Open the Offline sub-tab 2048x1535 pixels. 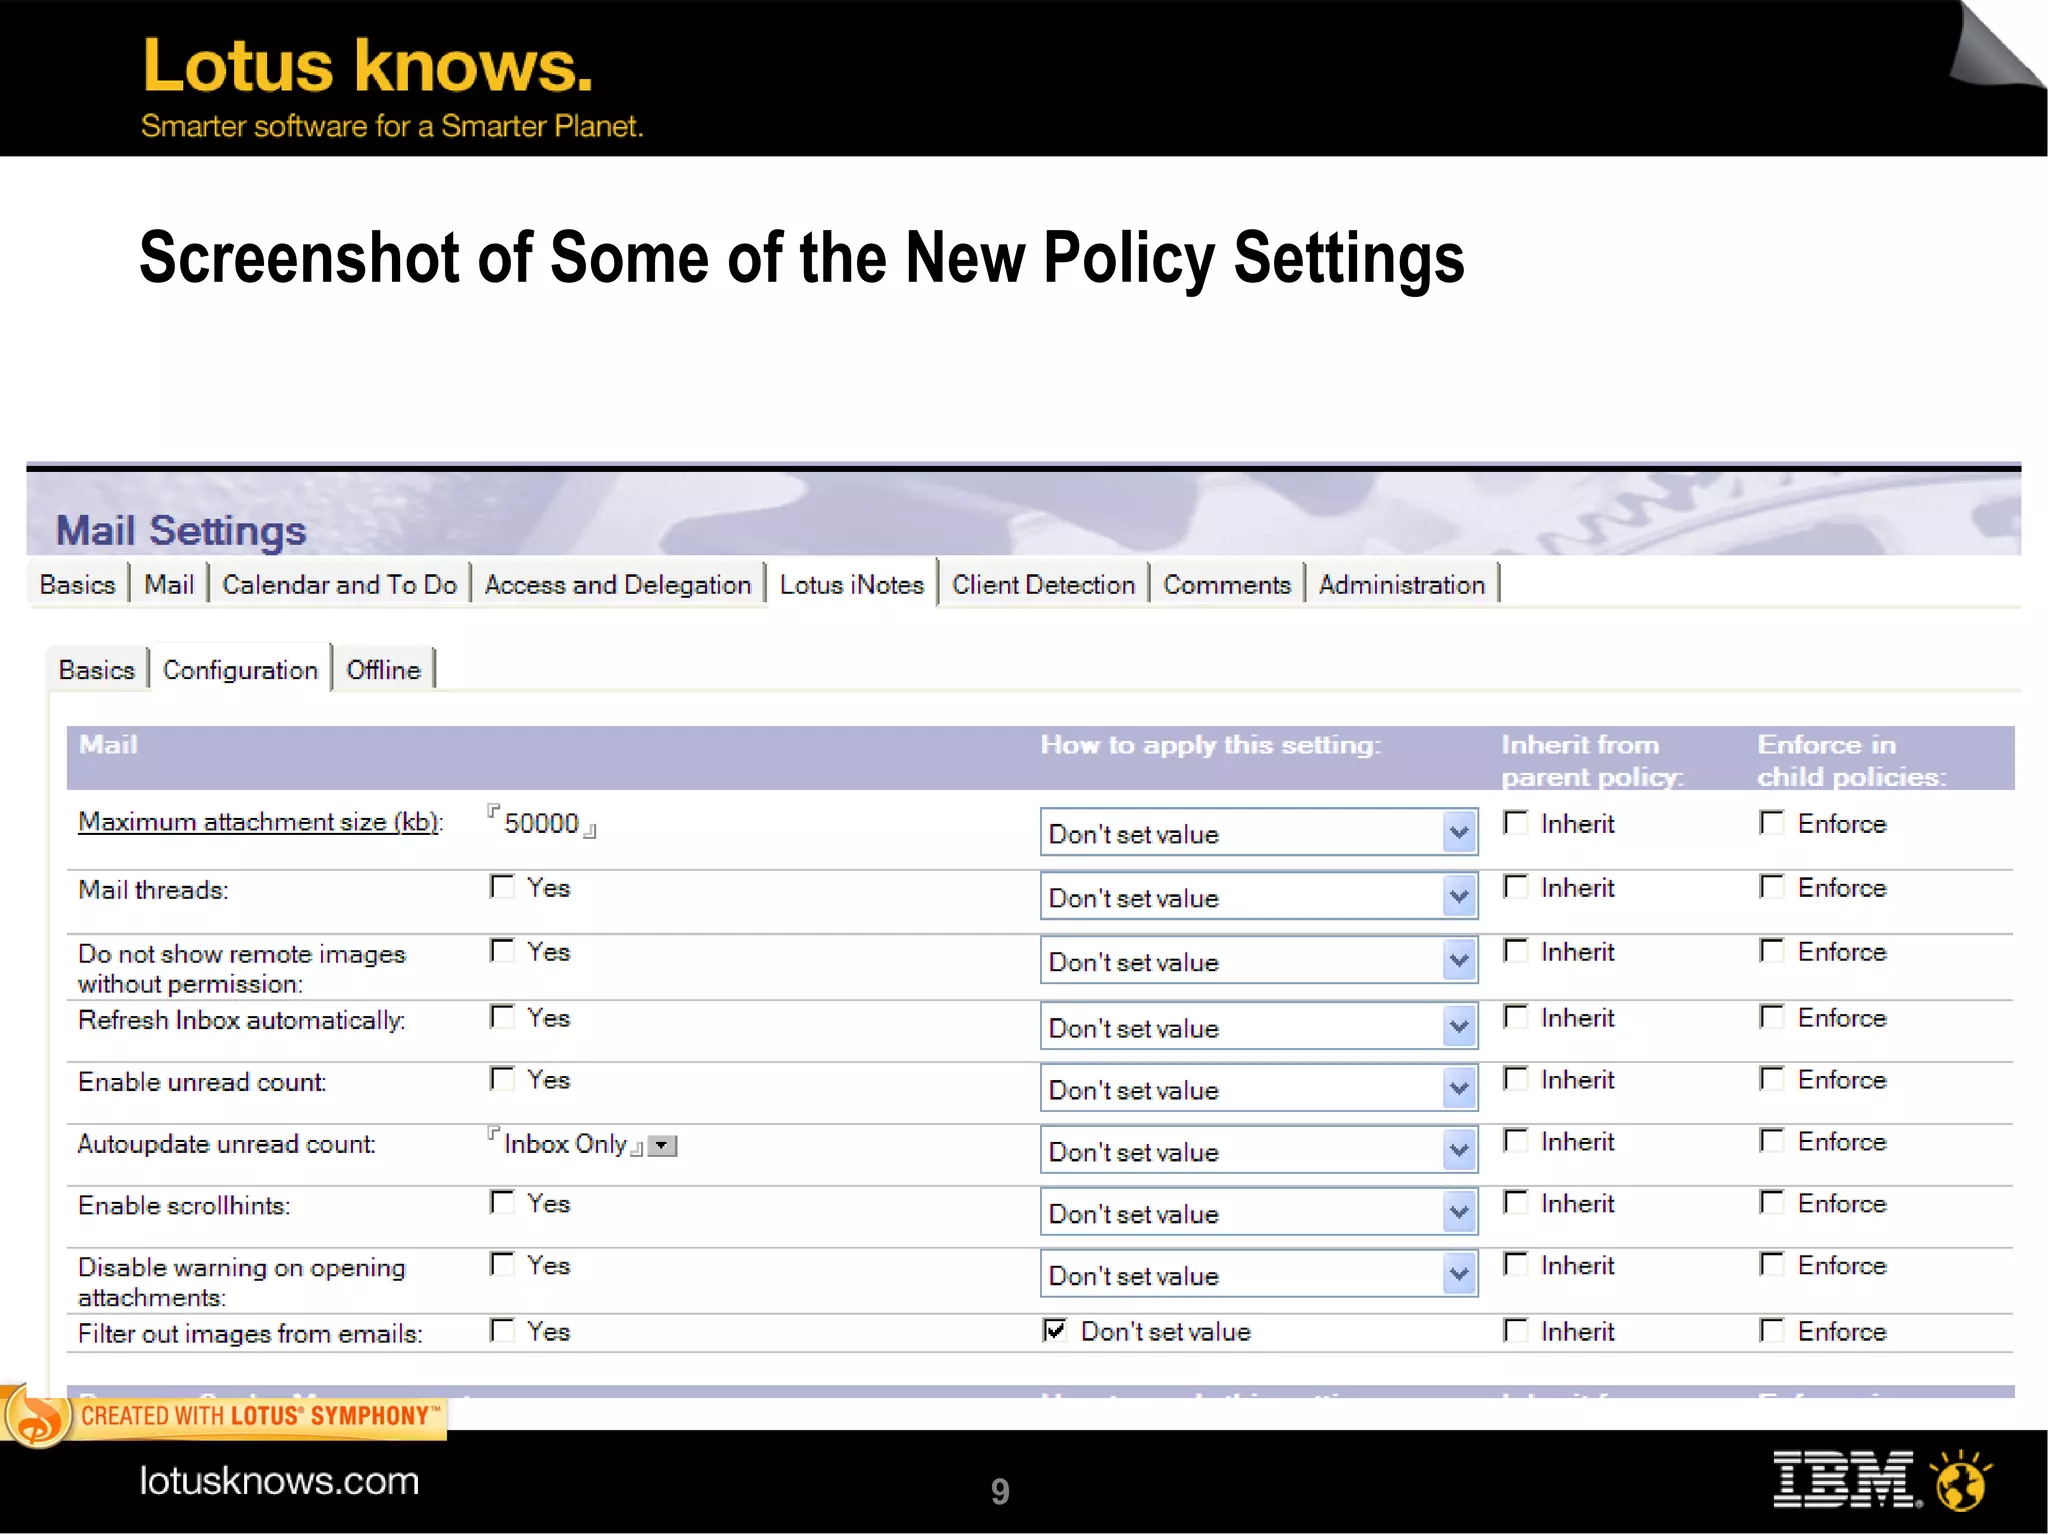point(383,670)
